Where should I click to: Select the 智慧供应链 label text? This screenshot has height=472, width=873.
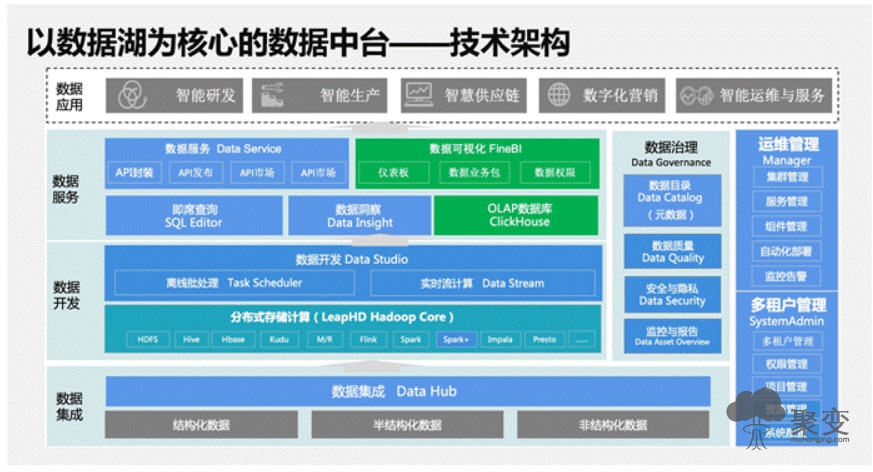tap(482, 96)
